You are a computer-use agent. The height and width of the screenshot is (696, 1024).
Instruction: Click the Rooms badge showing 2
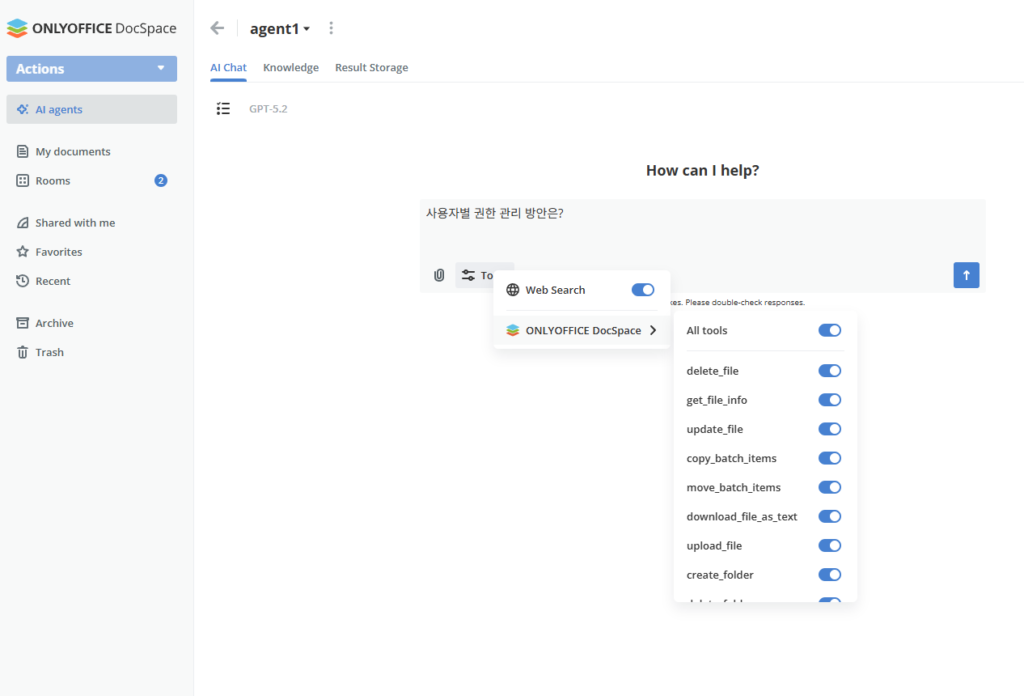coord(161,181)
